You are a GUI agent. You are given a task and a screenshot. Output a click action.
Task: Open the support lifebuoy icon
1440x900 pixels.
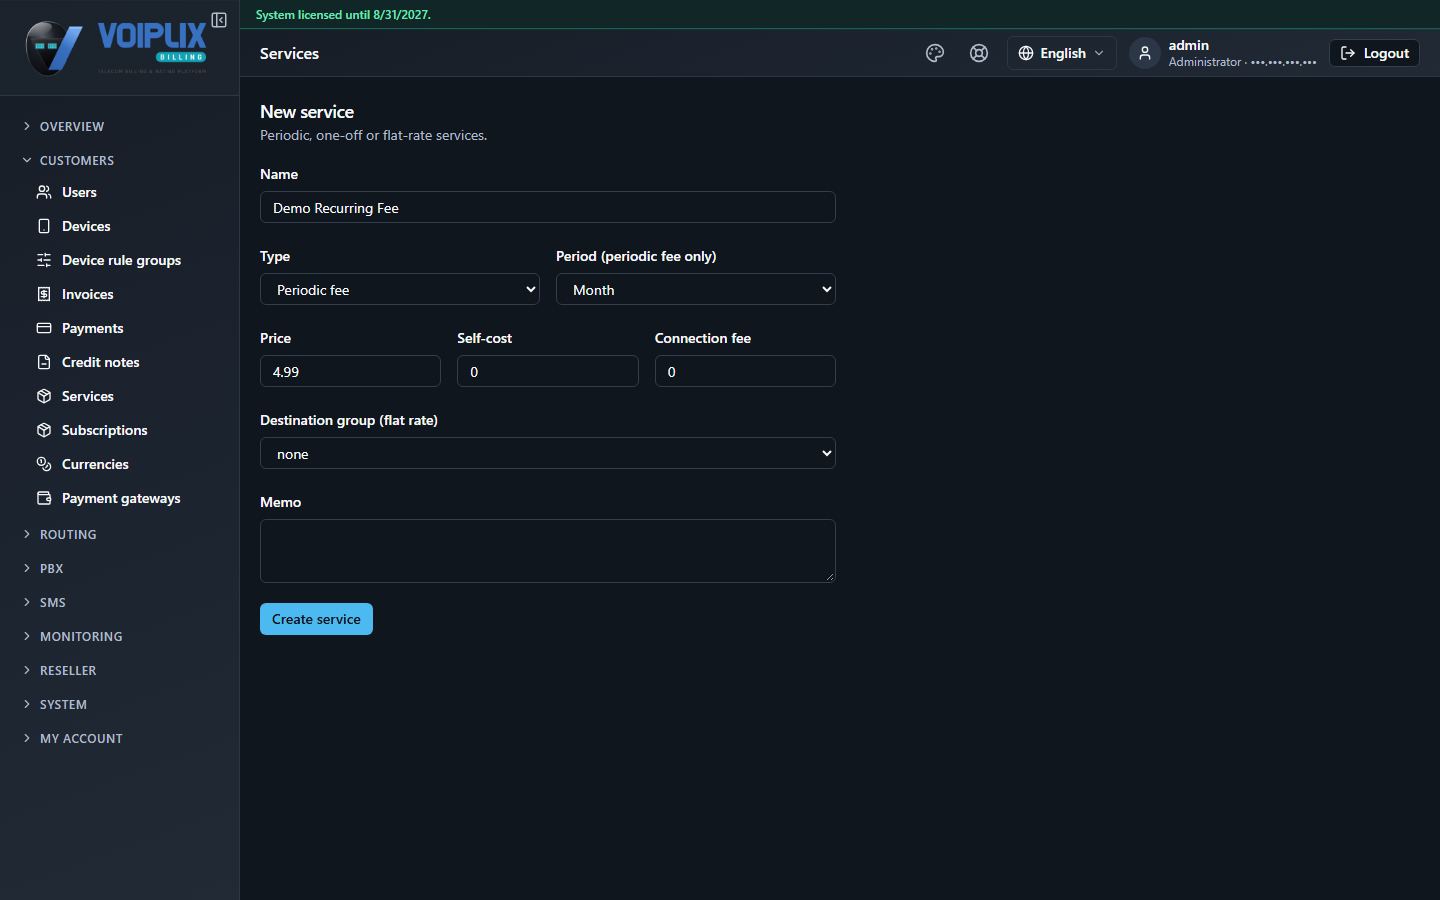pos(979,53)
